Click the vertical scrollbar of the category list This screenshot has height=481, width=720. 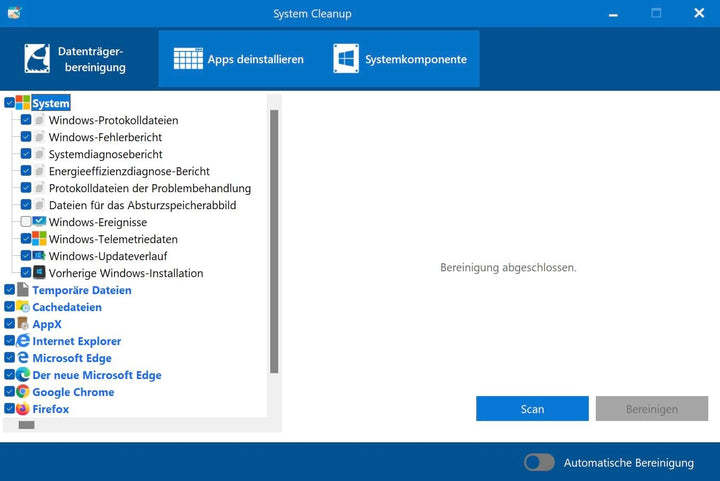click(x=274, y=241)
